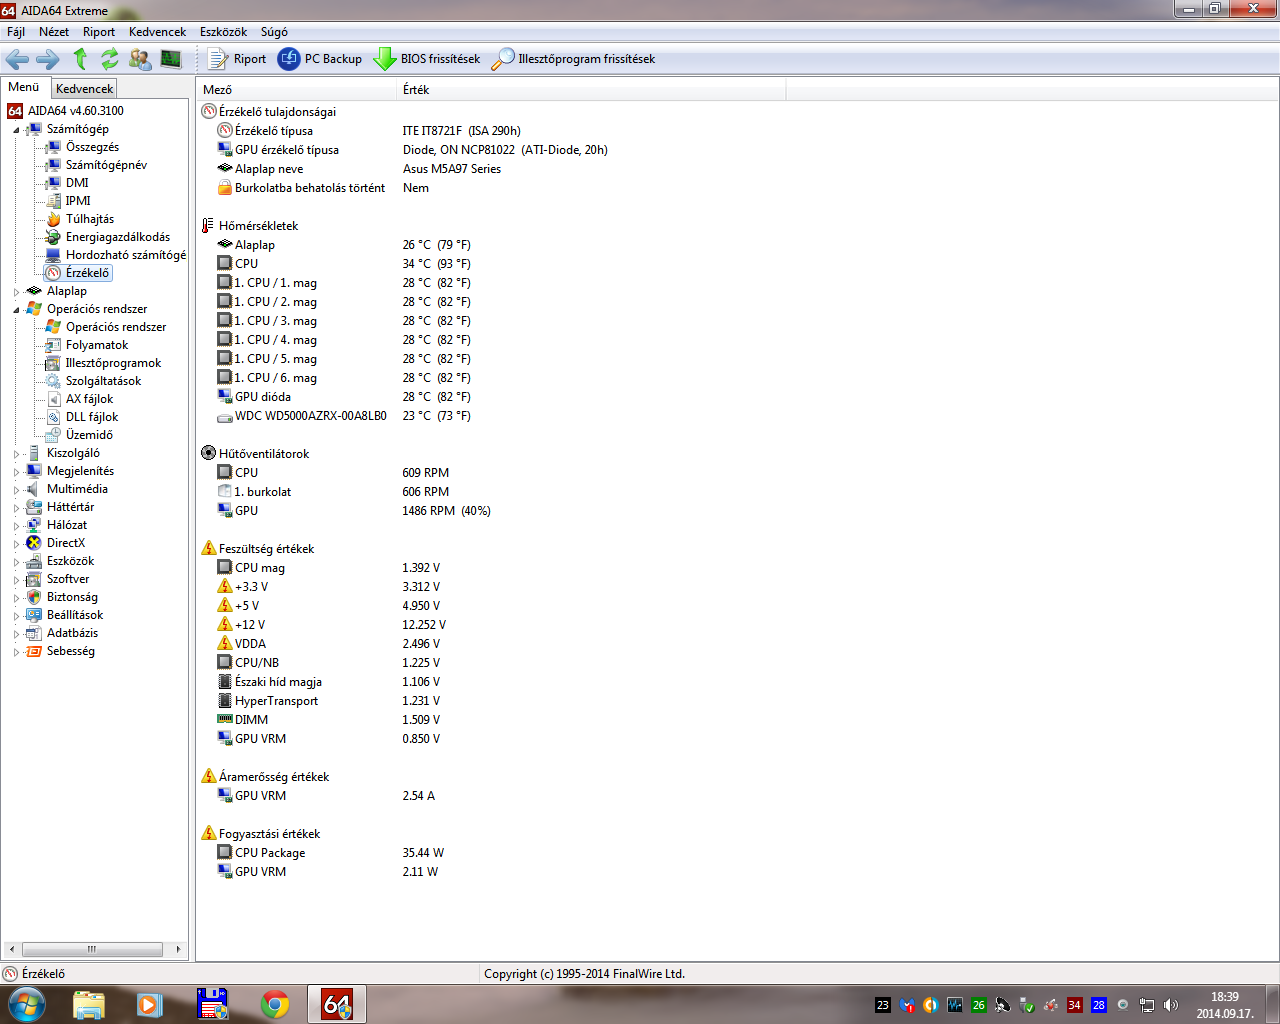Click the Back navigation arrow in toolbar
The image size is (1280, 1024).
(17, 59)
